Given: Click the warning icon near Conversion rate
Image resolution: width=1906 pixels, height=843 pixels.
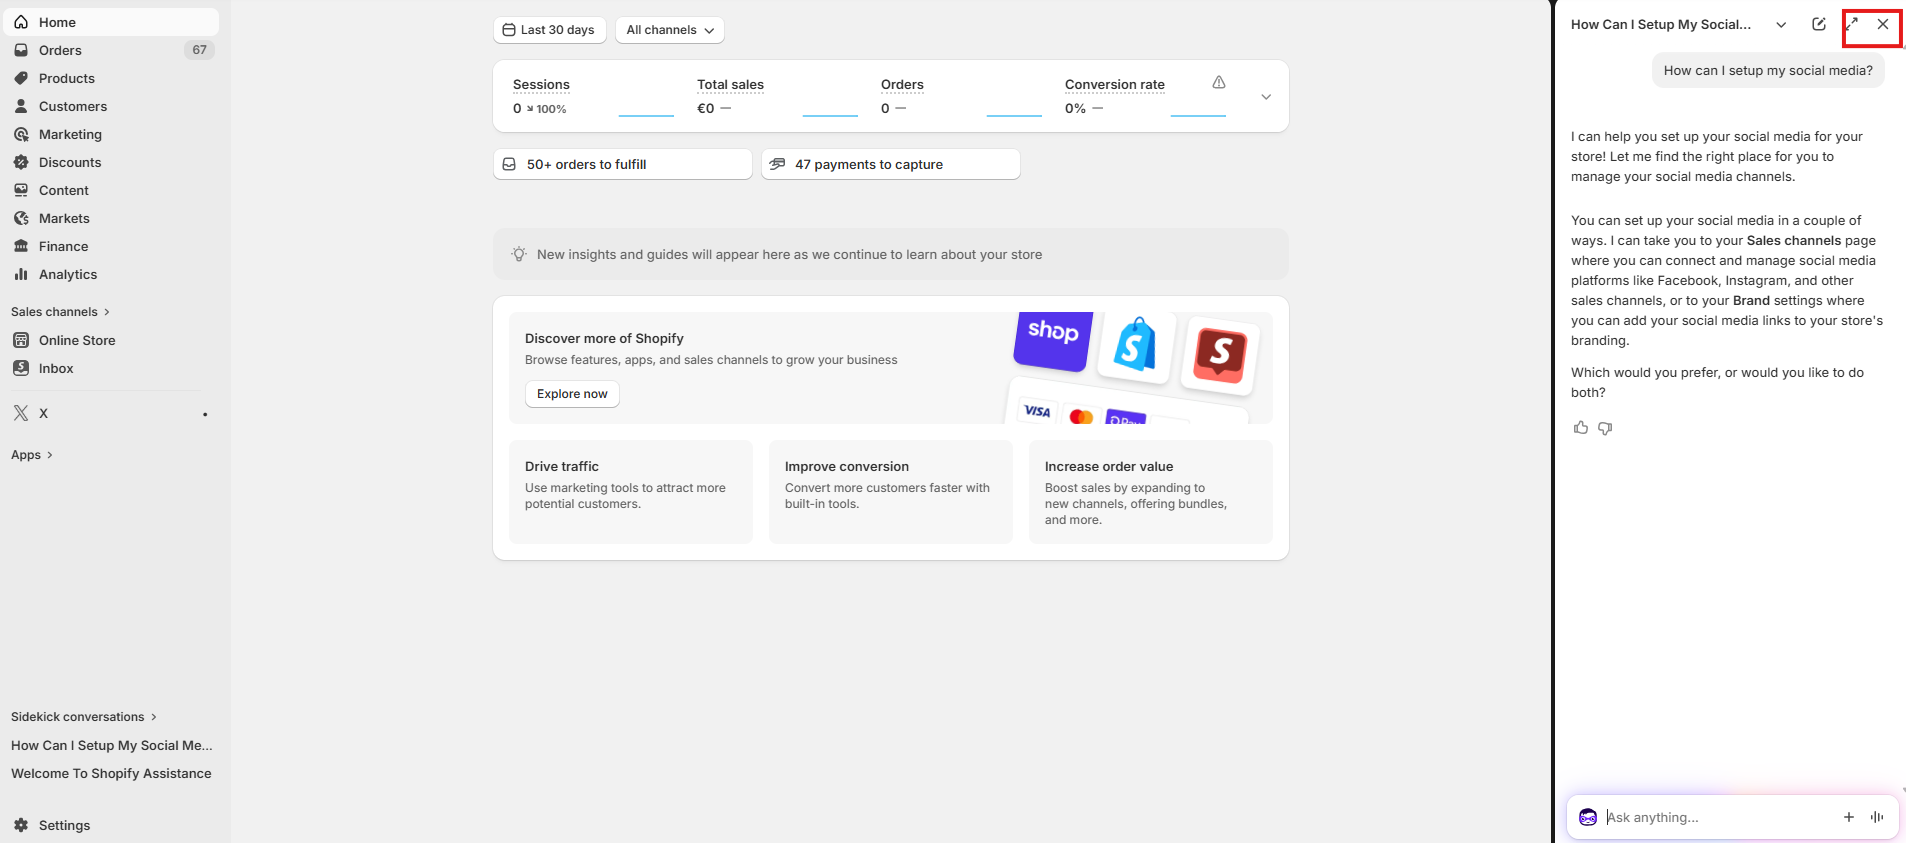Looking at the screenshot, I should coord(1219,82).
